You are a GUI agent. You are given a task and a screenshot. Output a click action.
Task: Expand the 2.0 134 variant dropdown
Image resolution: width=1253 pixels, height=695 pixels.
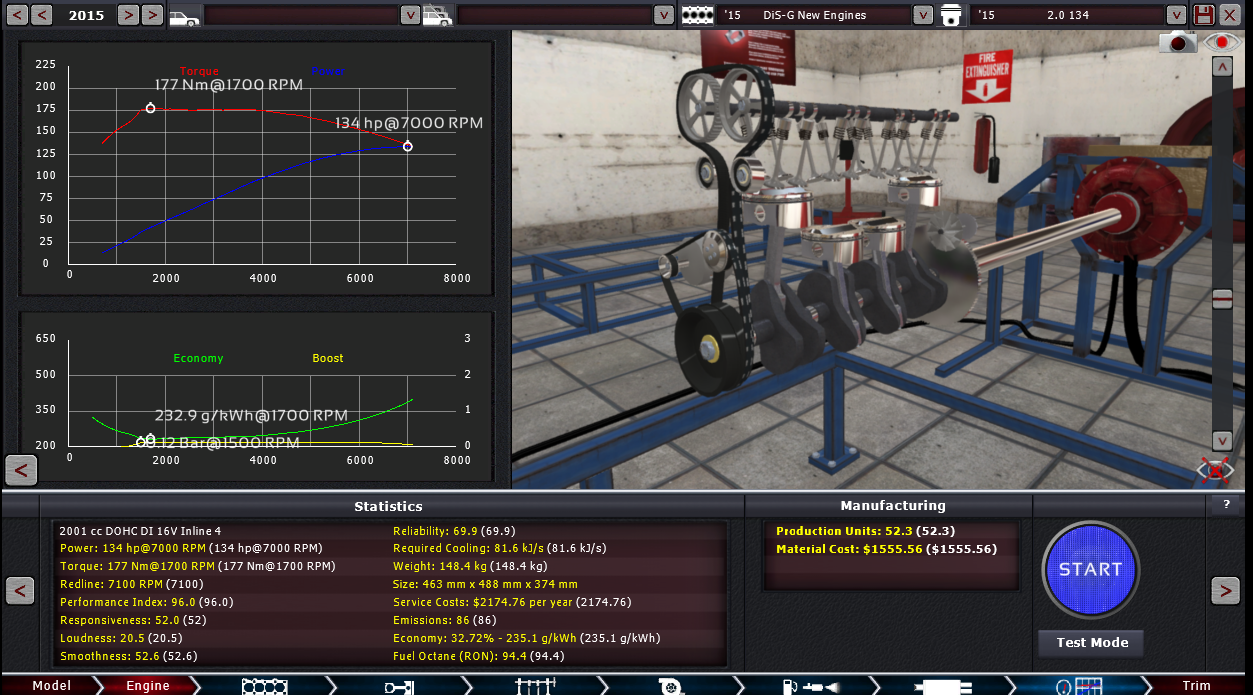click(1177, 15)
